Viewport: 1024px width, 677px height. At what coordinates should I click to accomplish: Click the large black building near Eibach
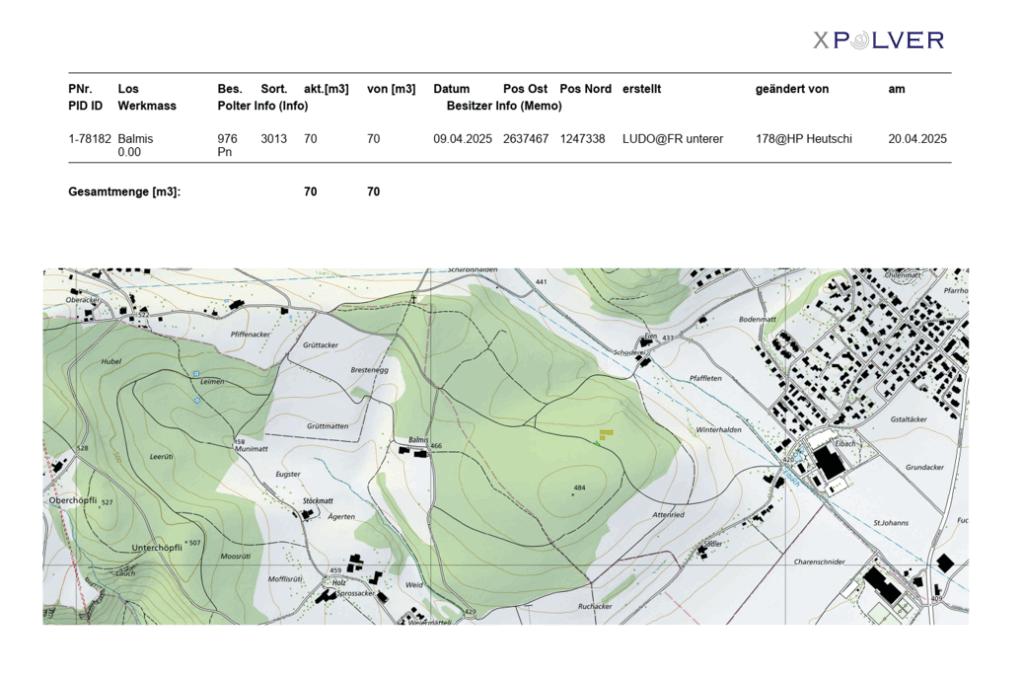pyautogui.click(x=827, y=463)
